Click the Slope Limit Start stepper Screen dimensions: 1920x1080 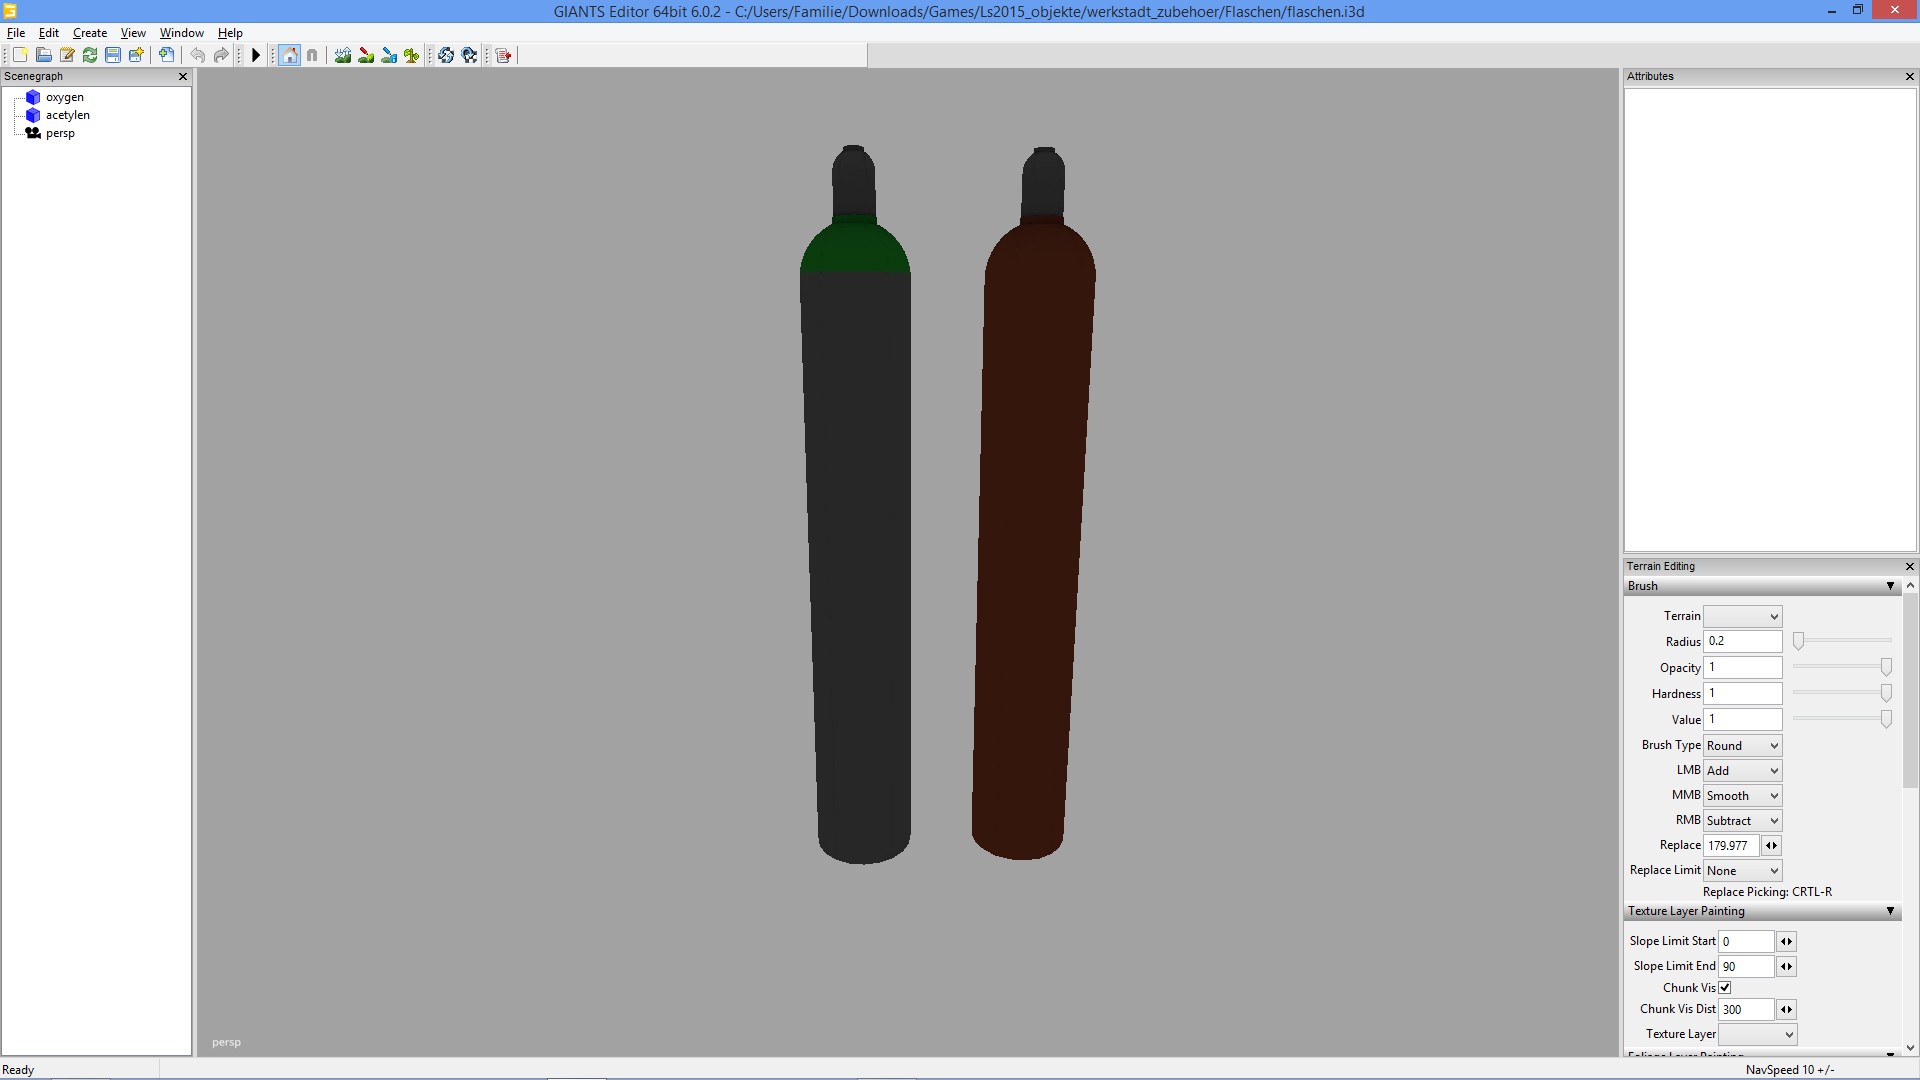coord(1786,941)
